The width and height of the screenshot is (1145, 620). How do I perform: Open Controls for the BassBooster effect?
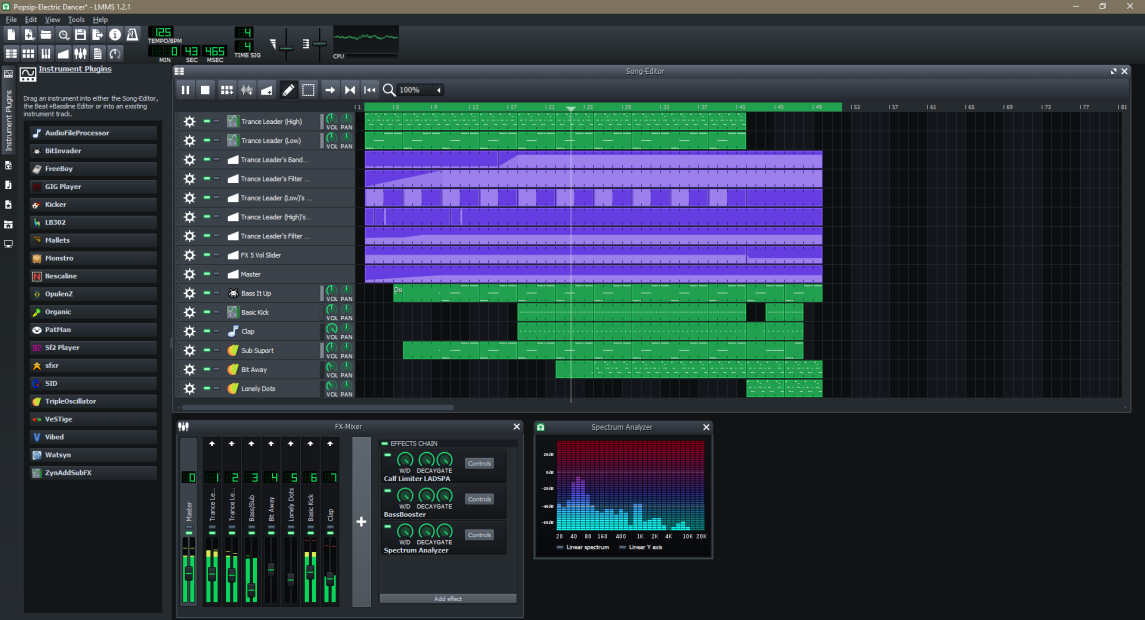(x=479, y=499)
